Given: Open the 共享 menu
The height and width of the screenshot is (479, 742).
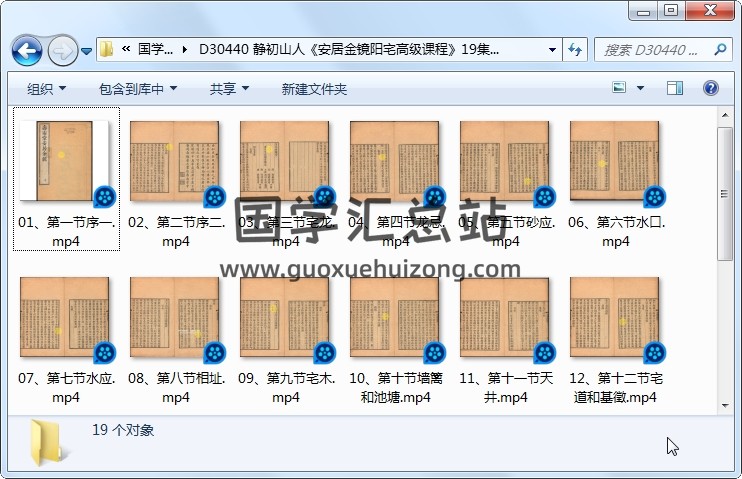Looking at the screenshot, I should click(229, 89).
